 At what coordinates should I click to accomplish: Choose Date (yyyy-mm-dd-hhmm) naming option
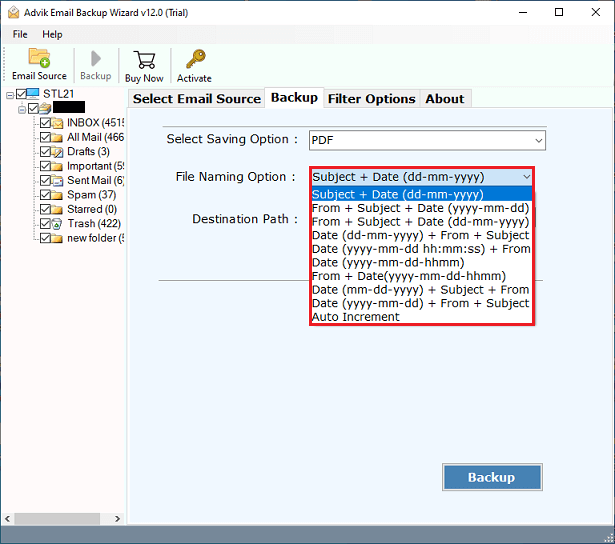point(421,263)
